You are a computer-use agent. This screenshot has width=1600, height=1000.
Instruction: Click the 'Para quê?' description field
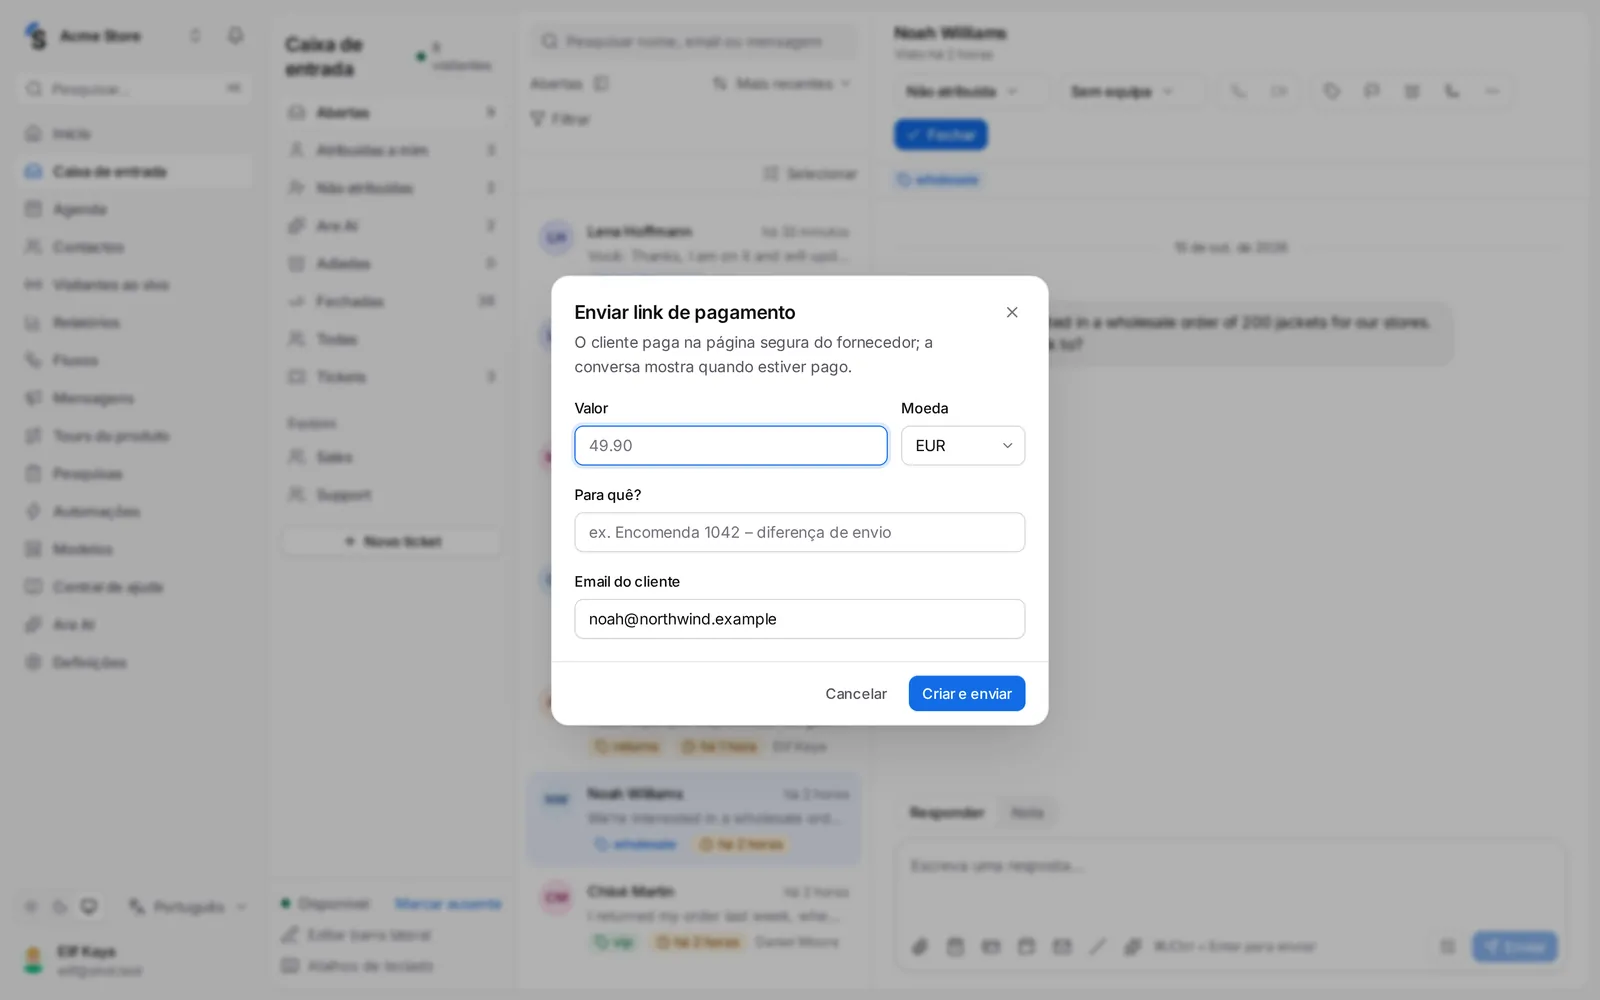(x=799, y=532)
